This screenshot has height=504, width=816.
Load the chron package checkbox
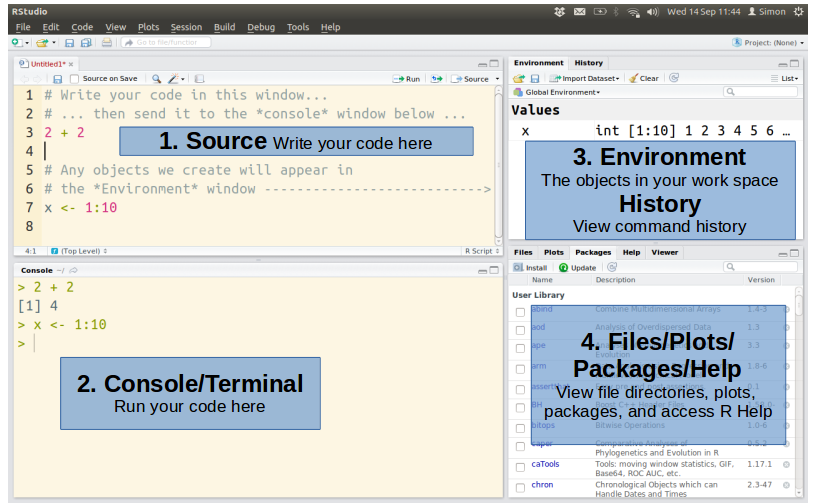(x=520, y=487)
